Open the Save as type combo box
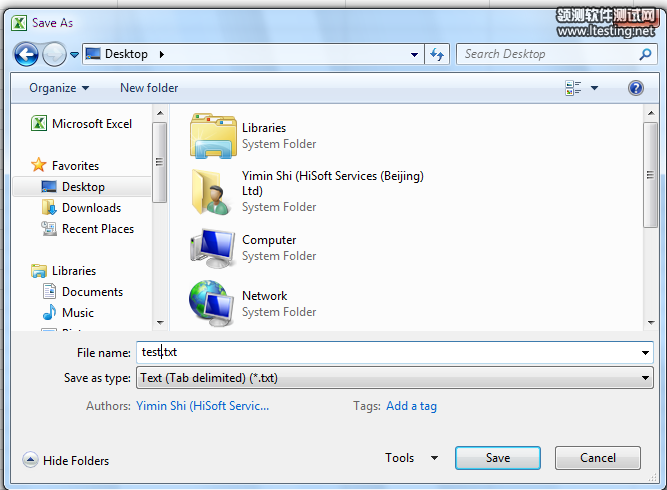The height and width of the screenshot is (490, 667). coord(394,378)
